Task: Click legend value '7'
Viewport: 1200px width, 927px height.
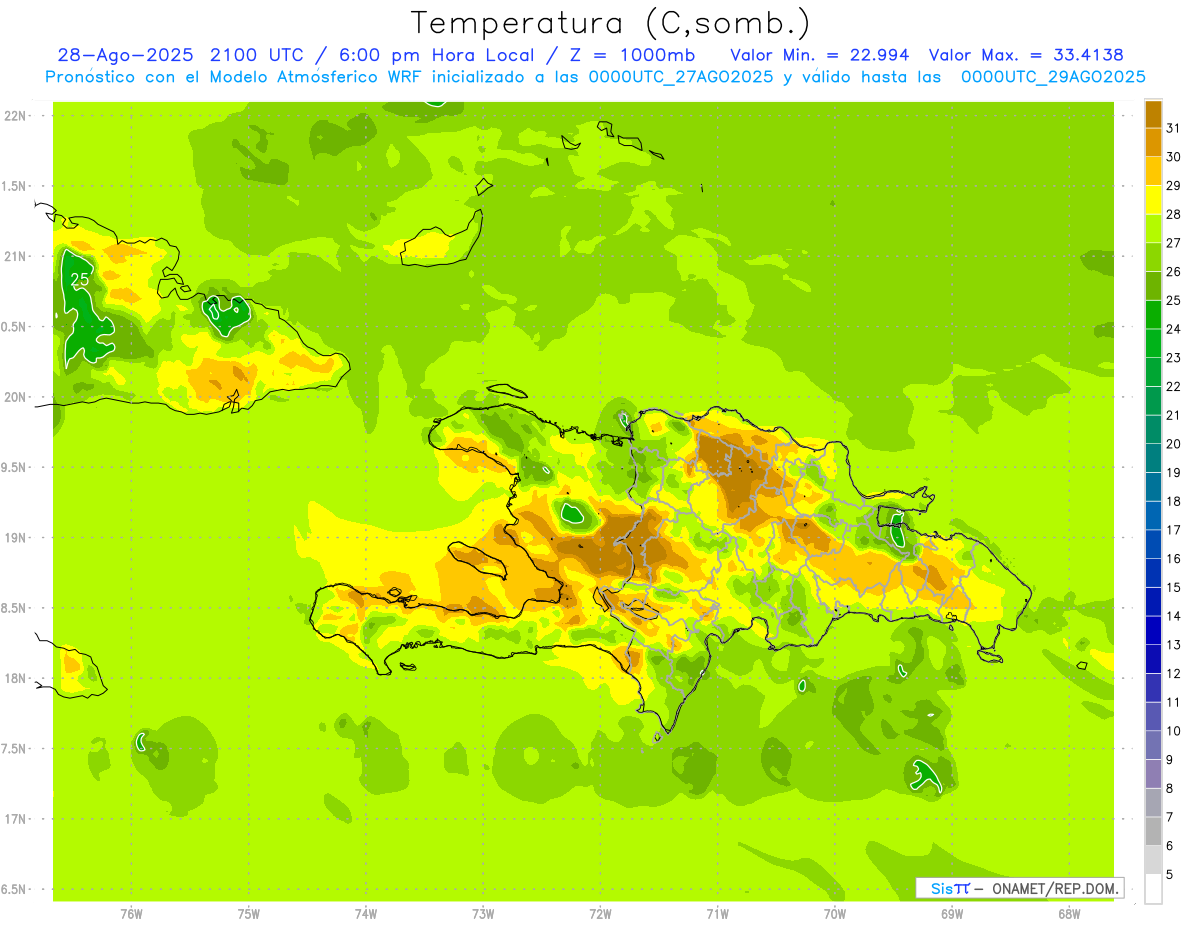Action: click(1170, 817)
